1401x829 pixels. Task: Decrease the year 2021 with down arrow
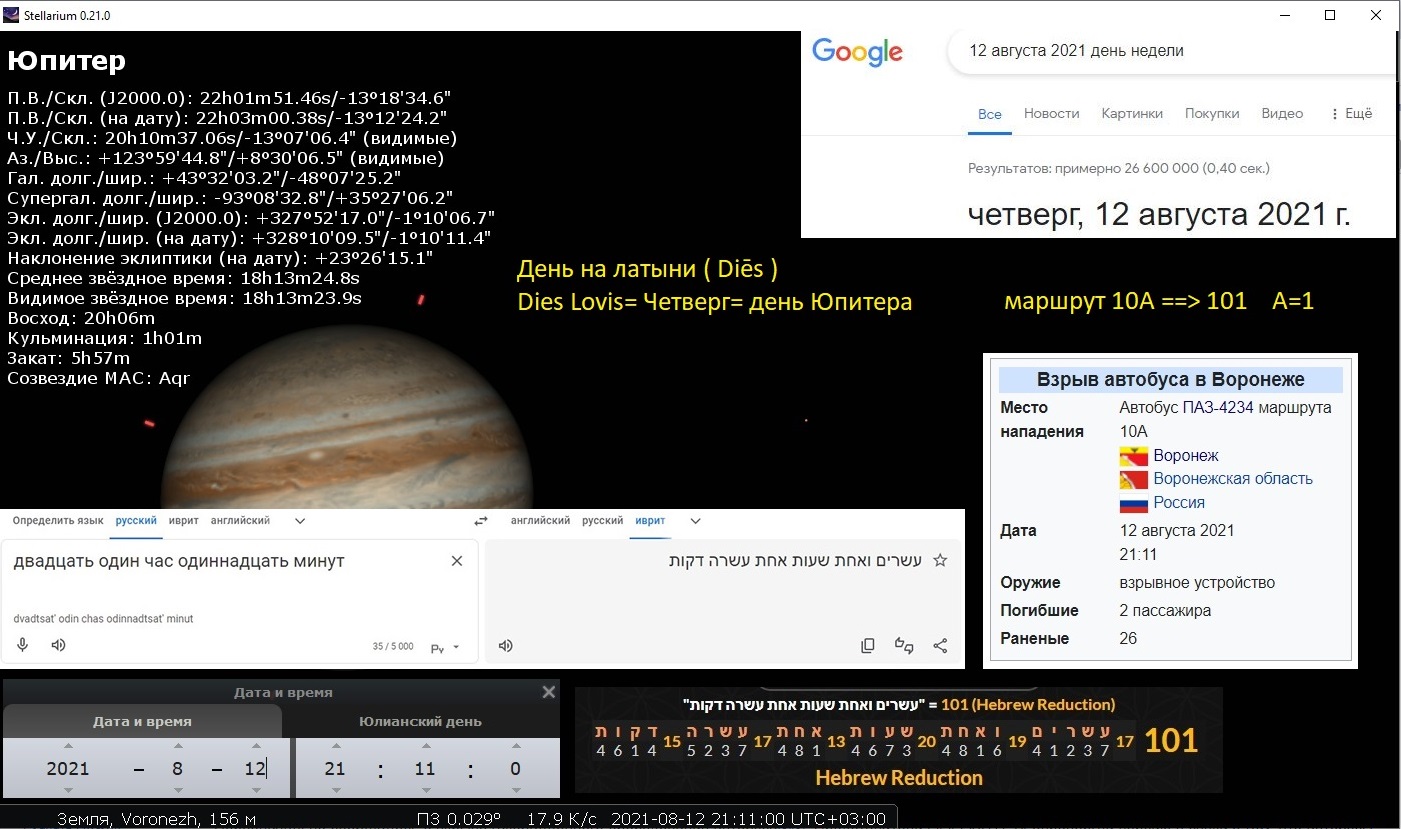click(x=68, y=789)
